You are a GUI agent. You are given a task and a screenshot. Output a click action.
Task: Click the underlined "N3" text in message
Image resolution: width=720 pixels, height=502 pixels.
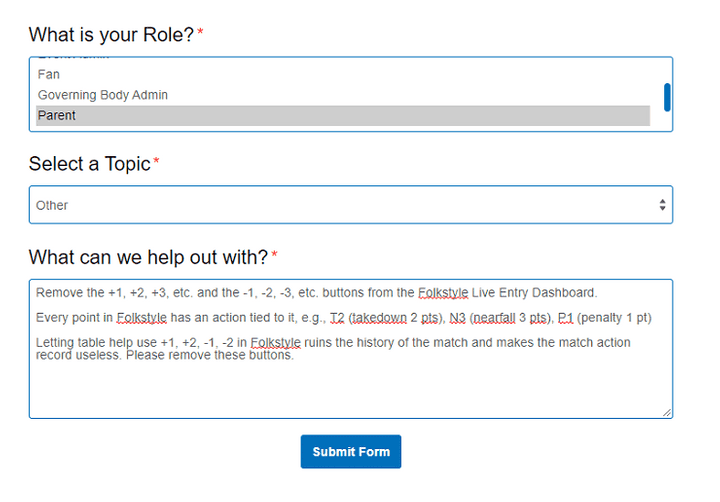[x=458, y=318]
